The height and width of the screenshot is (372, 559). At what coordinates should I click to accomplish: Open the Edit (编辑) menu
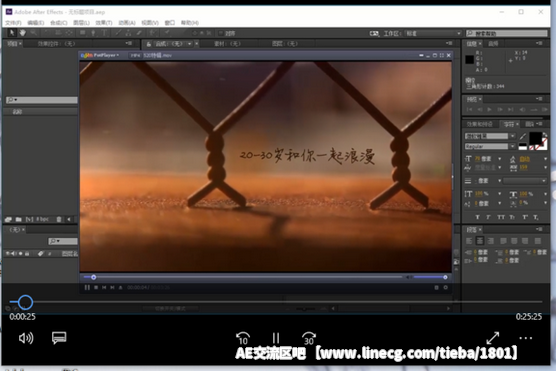(x=36, y=23)
